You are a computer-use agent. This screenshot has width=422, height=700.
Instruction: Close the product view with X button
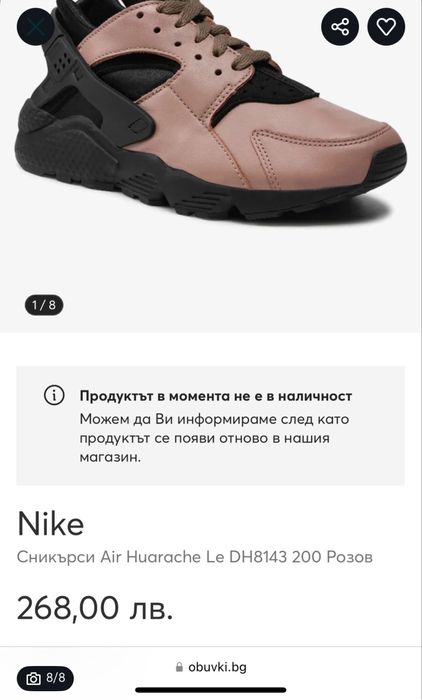click(x=35, y=27)
